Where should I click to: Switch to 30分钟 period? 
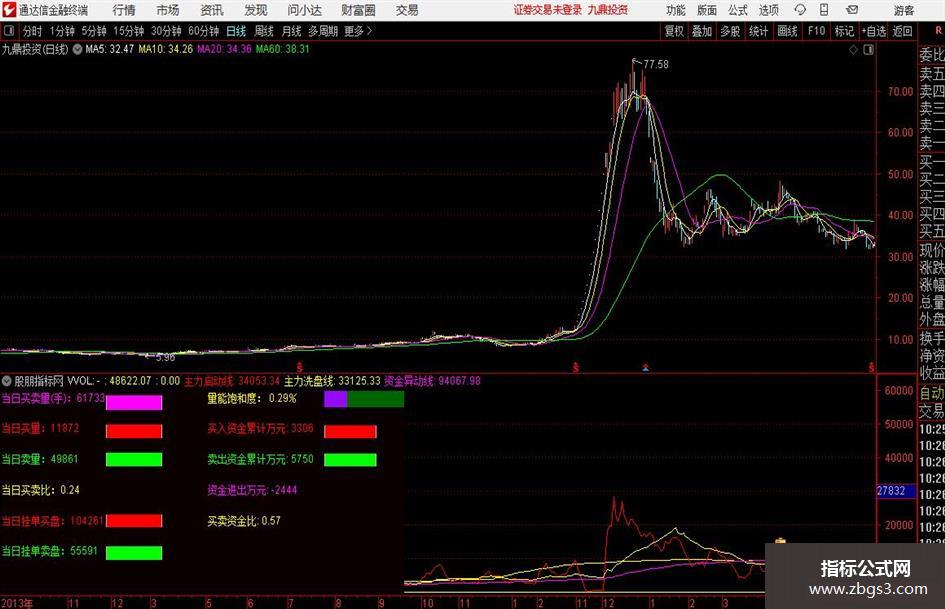pos(166,31)
